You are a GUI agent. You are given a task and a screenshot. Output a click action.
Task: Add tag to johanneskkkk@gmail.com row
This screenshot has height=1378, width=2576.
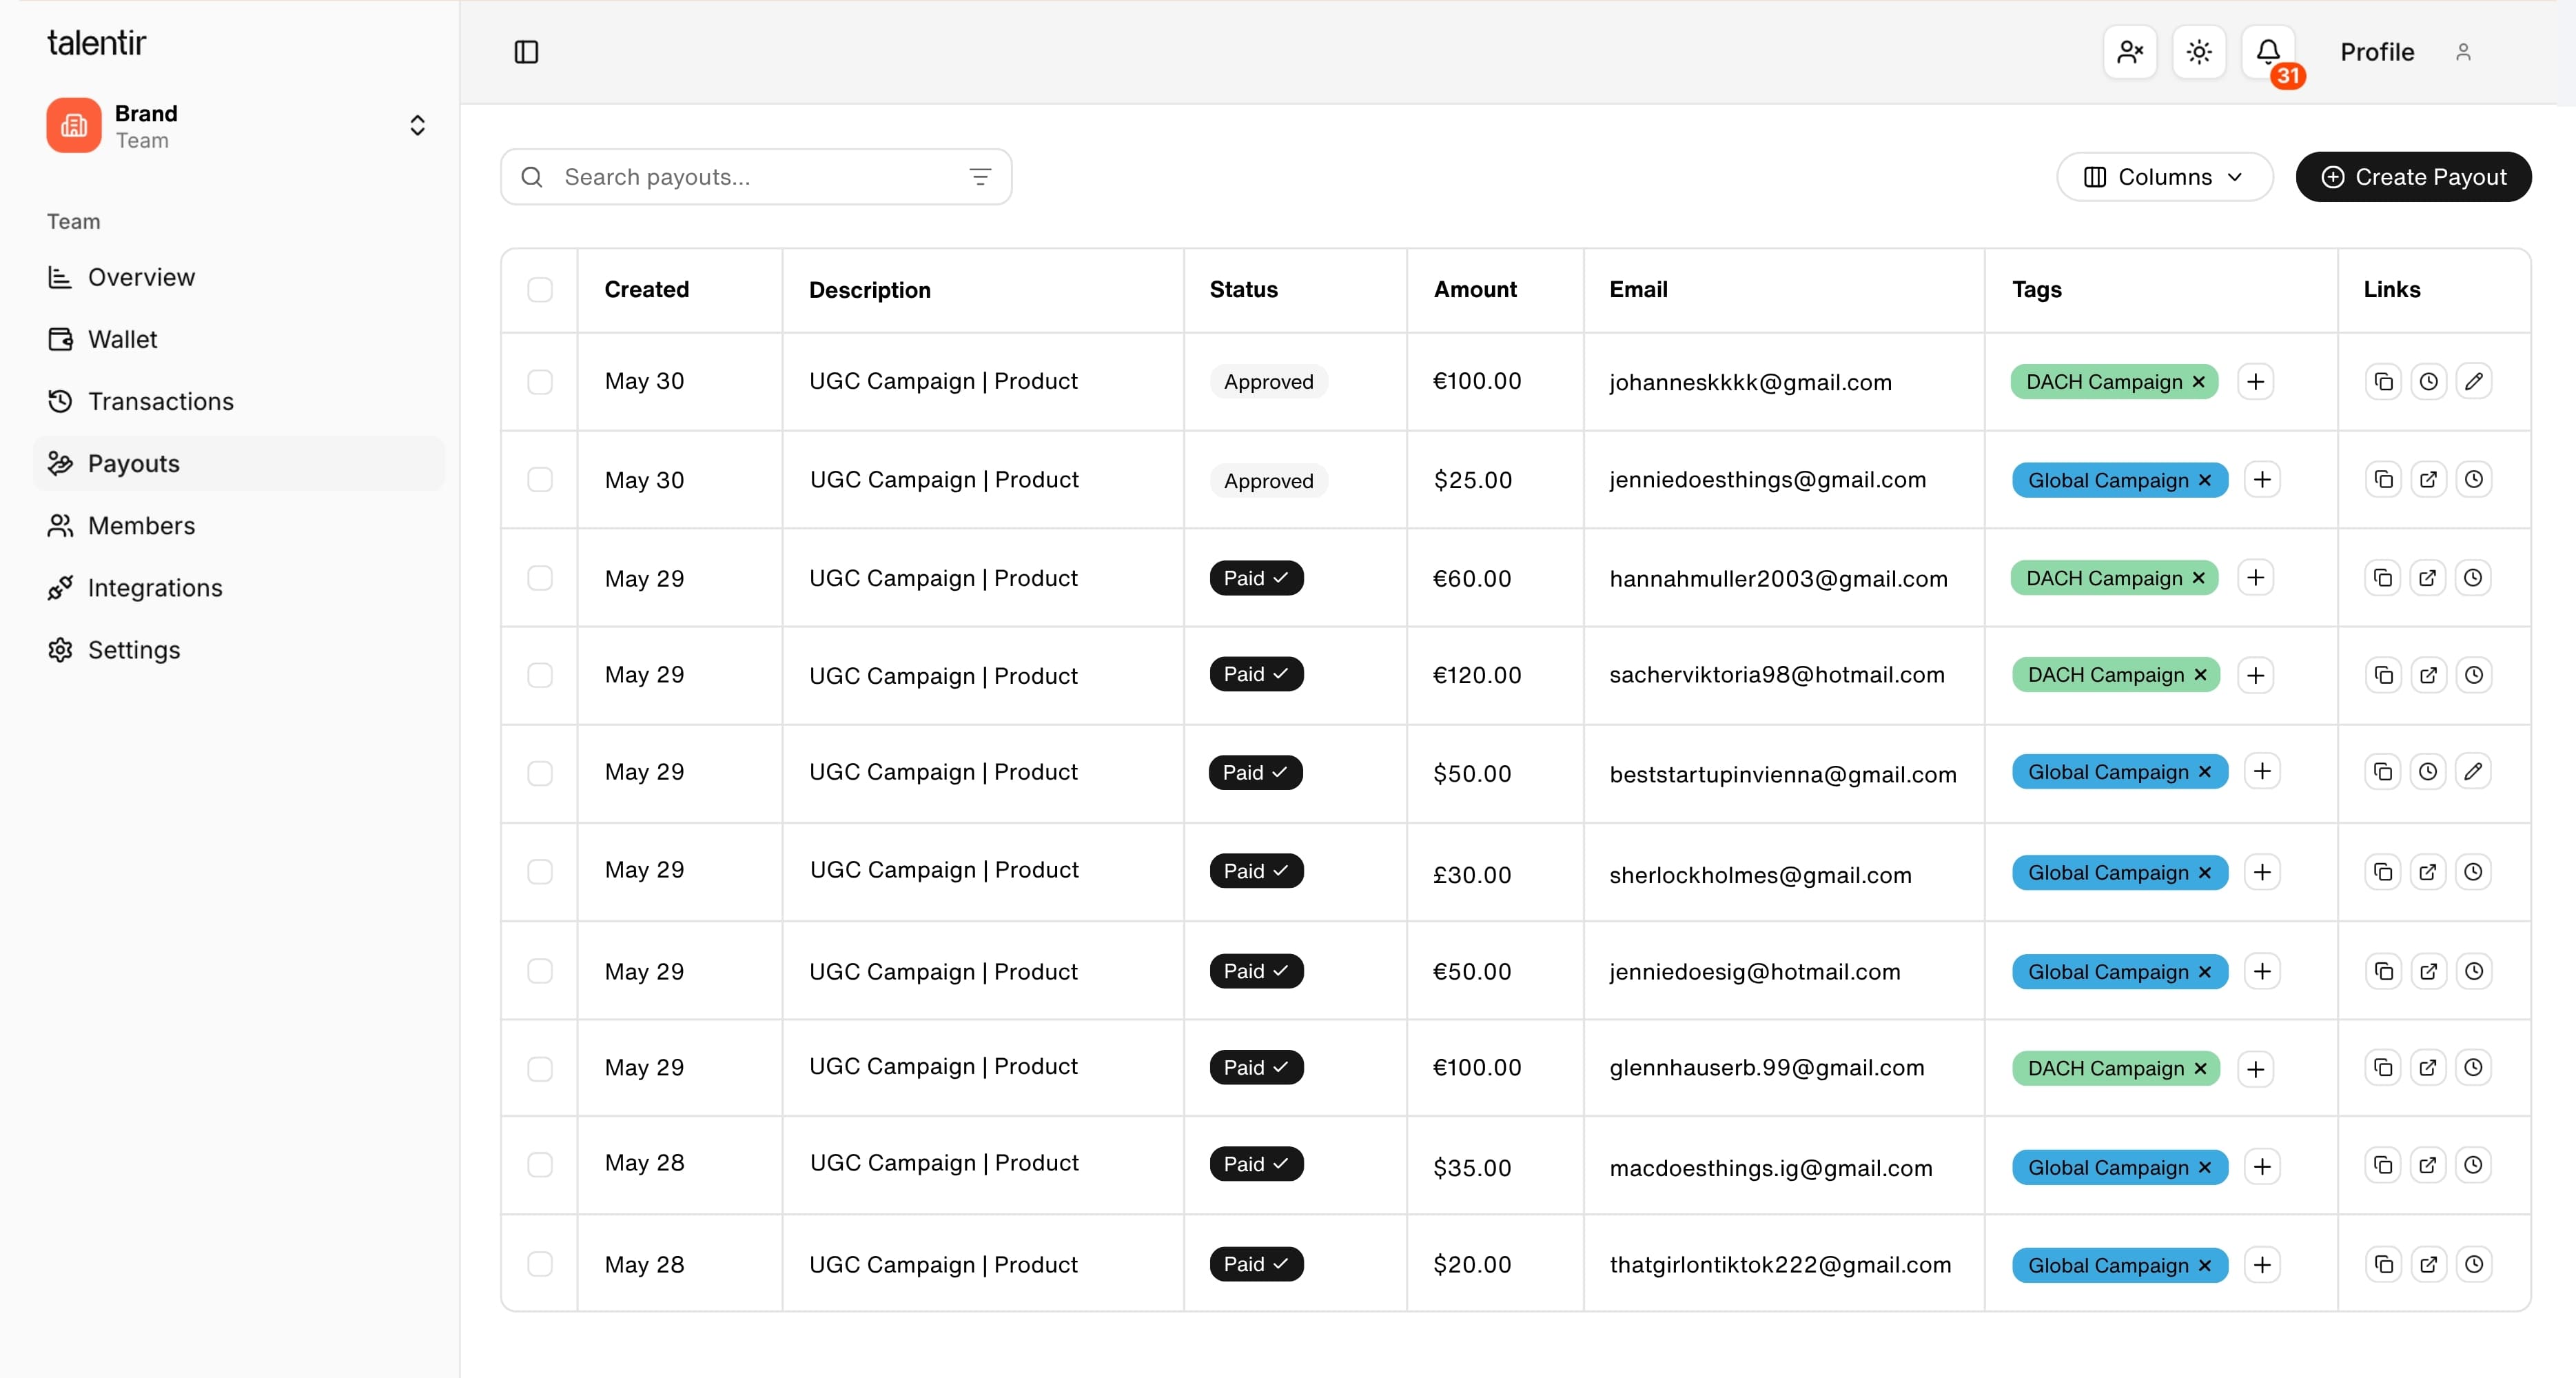coord(2256,382)
